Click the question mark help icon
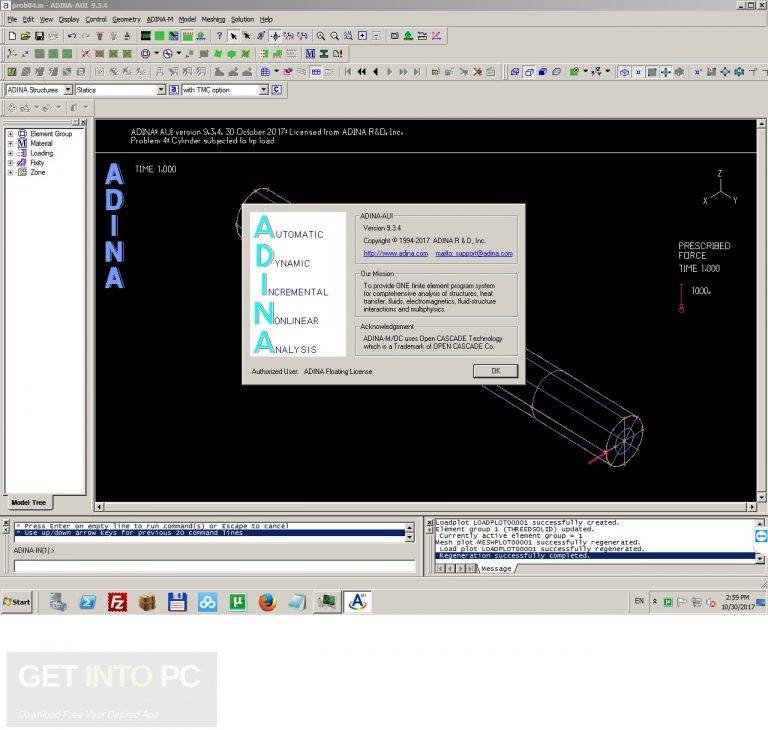Image resolution: width=768 pixels, height=730 pixels. [219, 36]
